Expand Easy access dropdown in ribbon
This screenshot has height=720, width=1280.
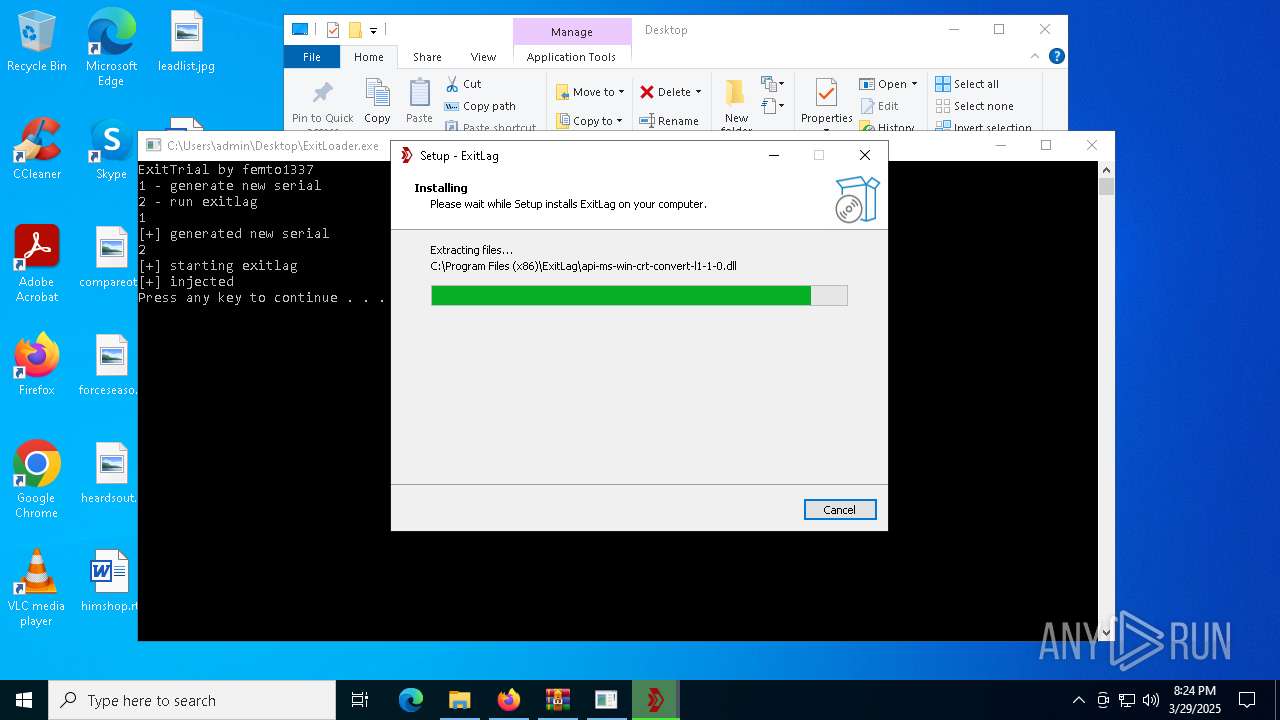(x=772, y=106)
